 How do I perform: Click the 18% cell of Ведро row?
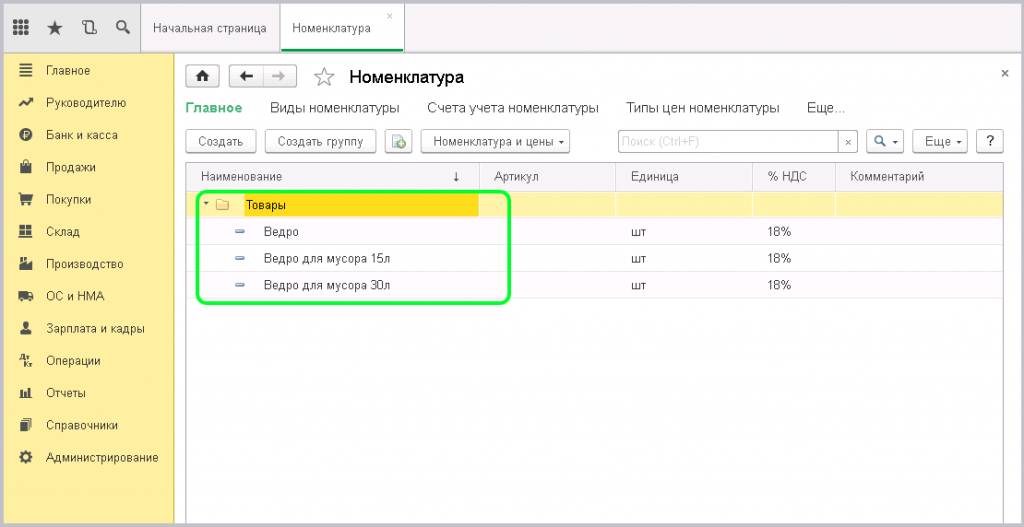coord(793,231)
